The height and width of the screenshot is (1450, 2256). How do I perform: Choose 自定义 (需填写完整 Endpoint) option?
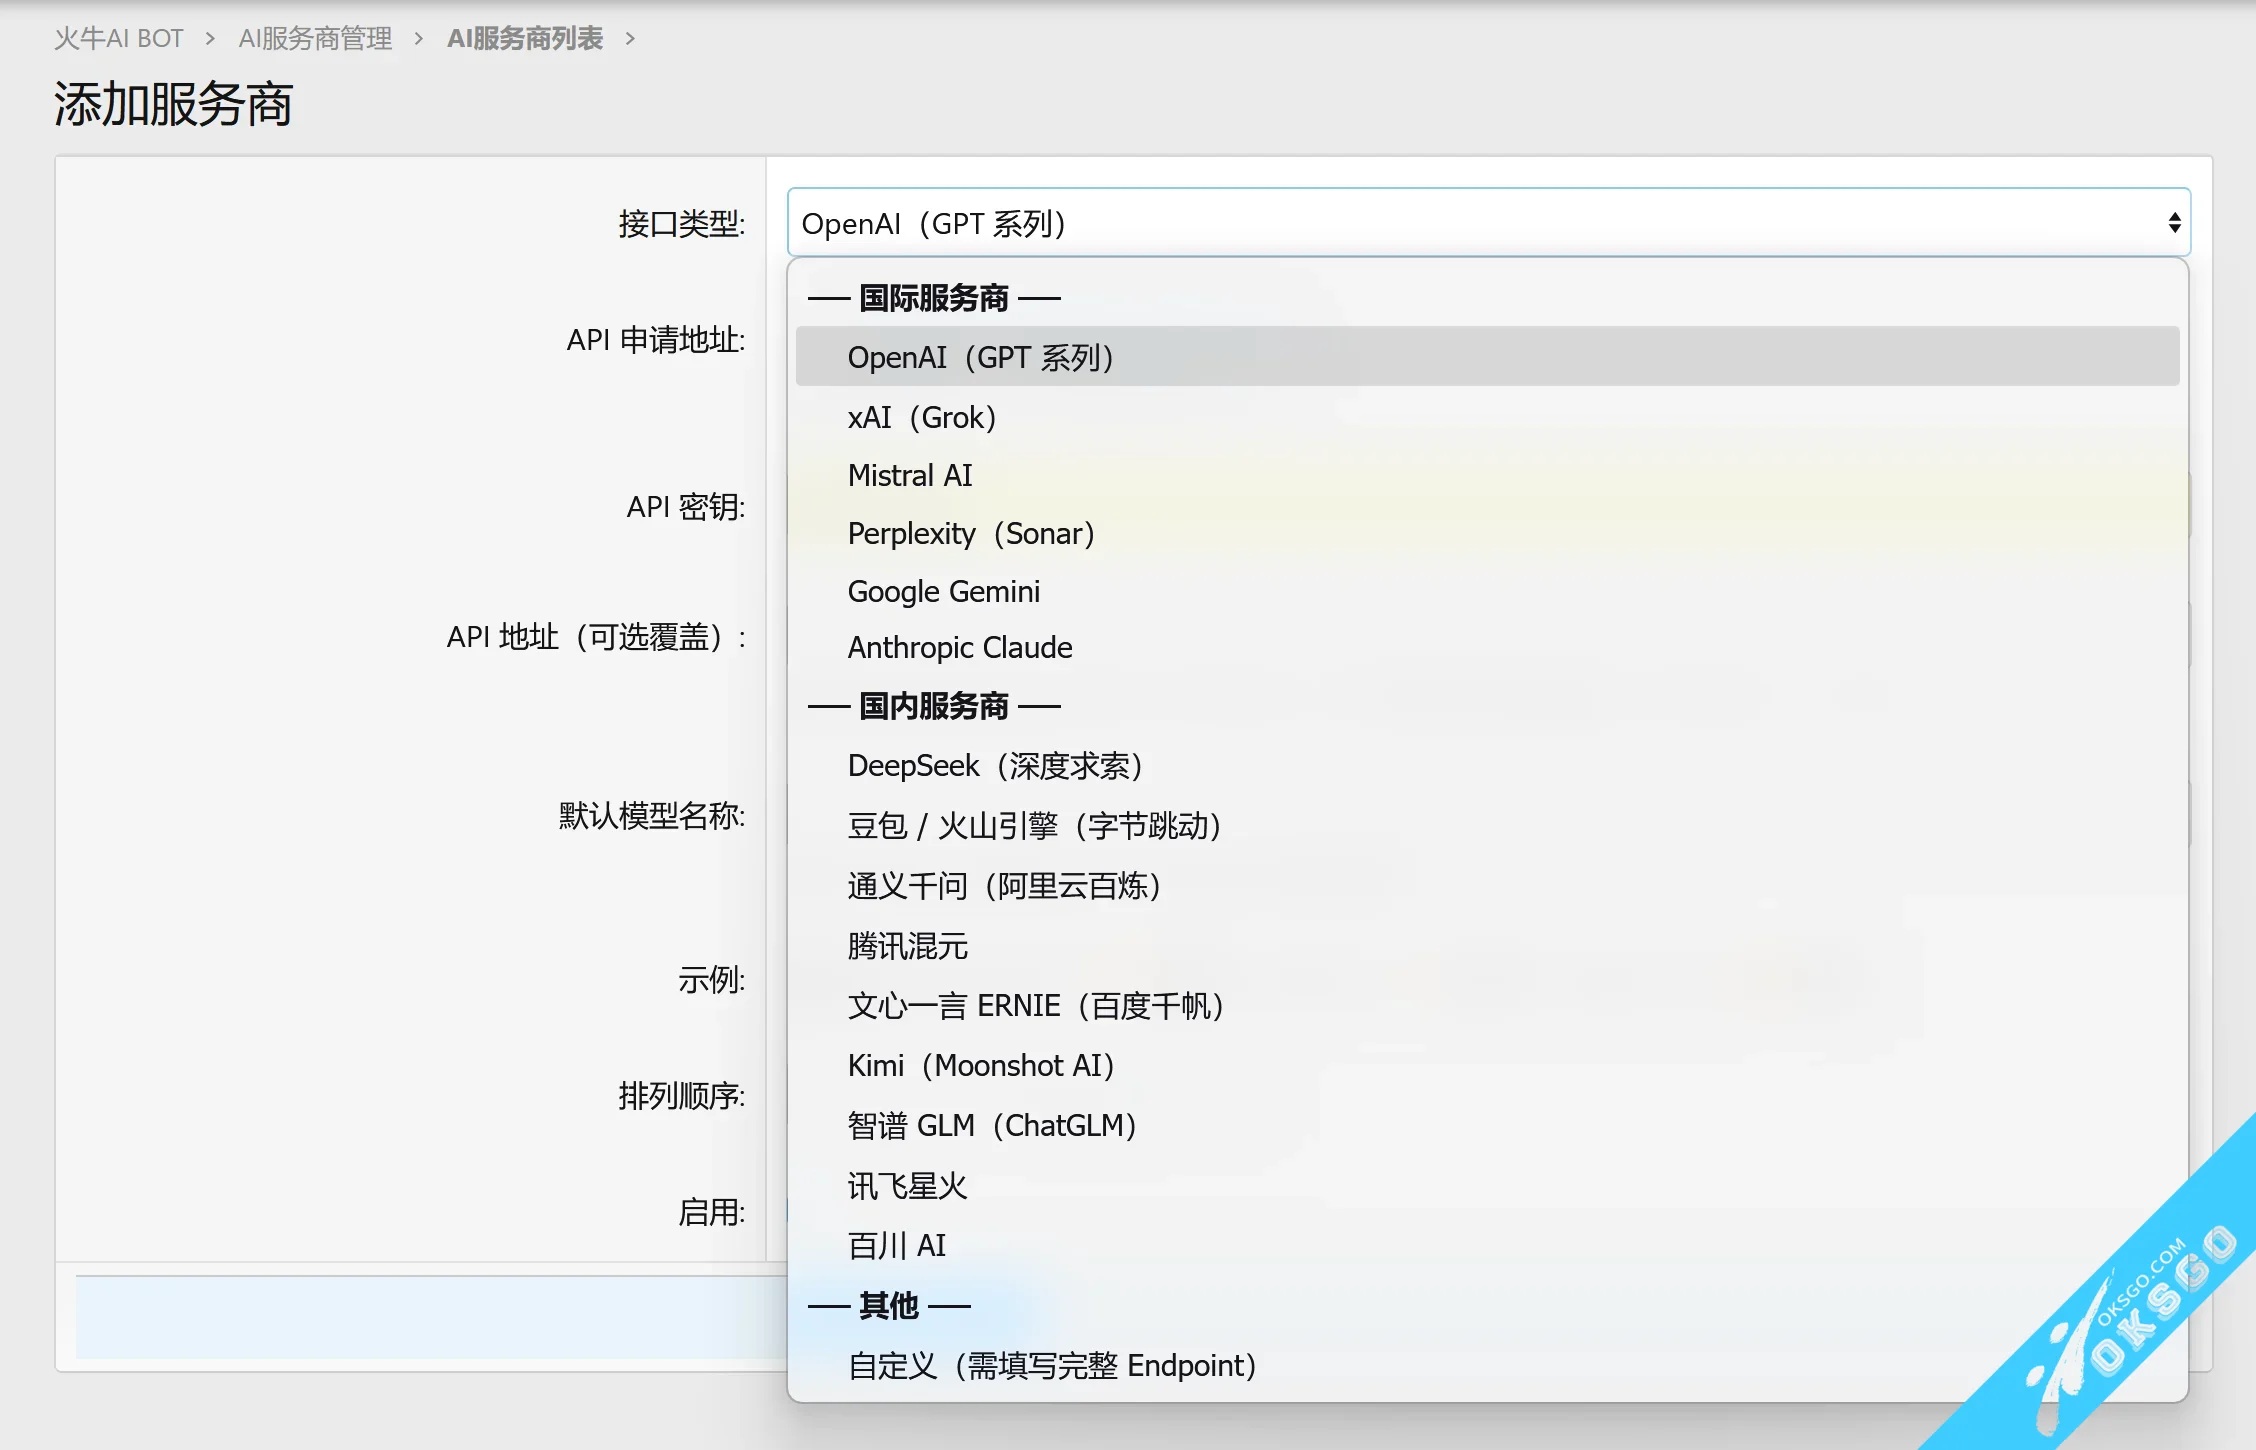pyautogui.click(x=1051, y=1366)
